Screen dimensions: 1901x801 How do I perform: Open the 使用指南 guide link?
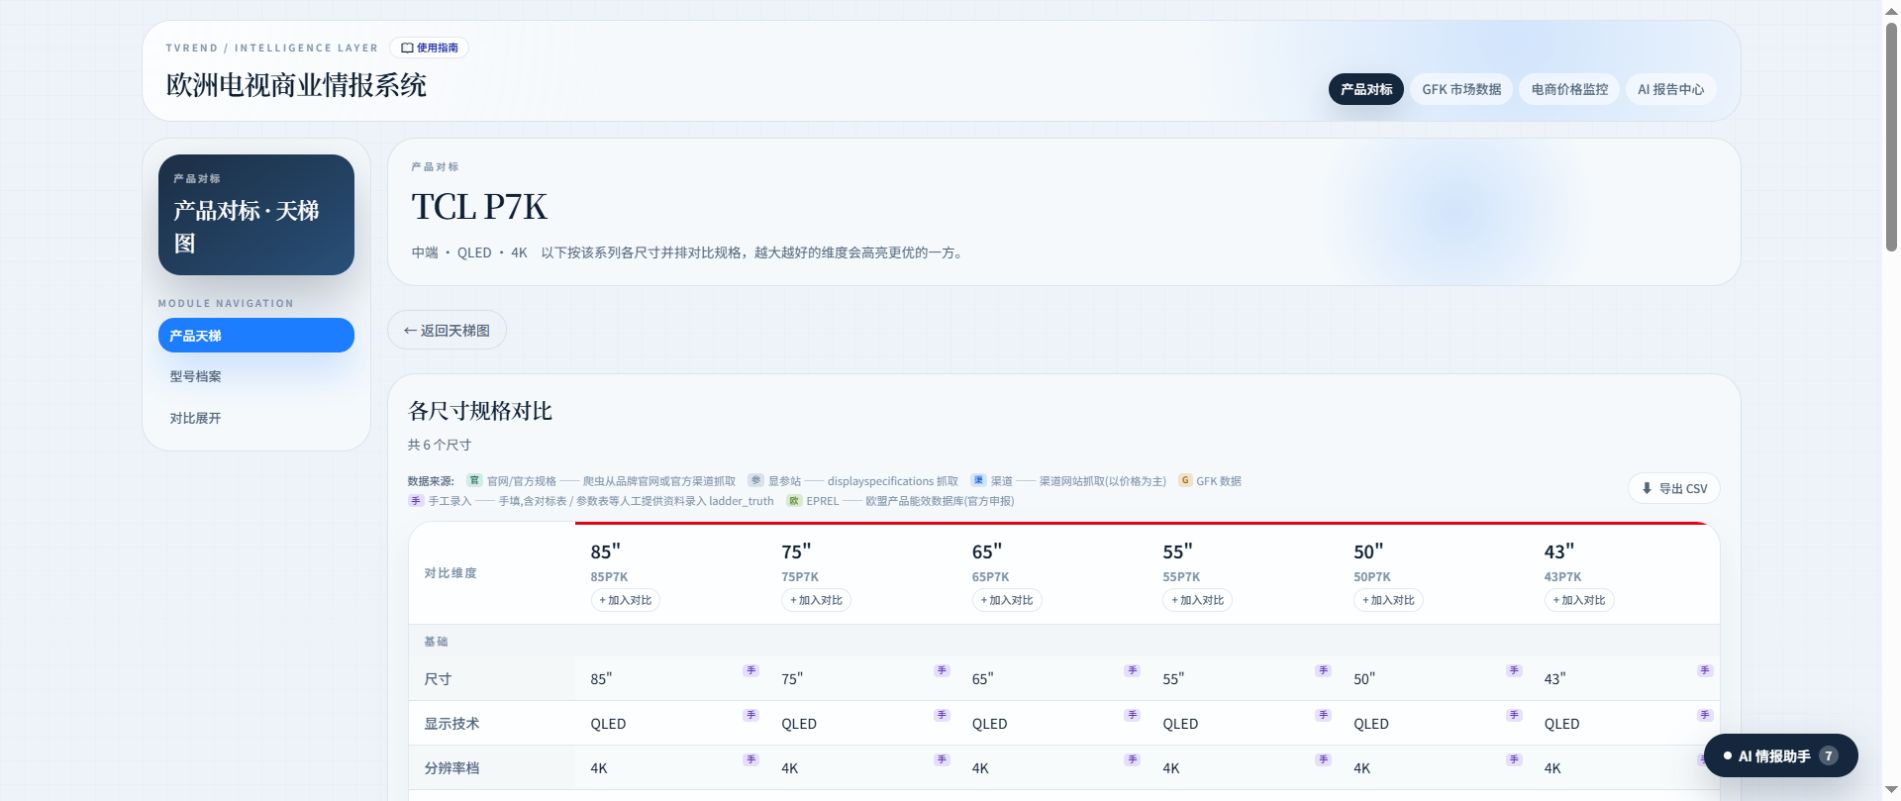pyautogui.click(x=429, y=48)
